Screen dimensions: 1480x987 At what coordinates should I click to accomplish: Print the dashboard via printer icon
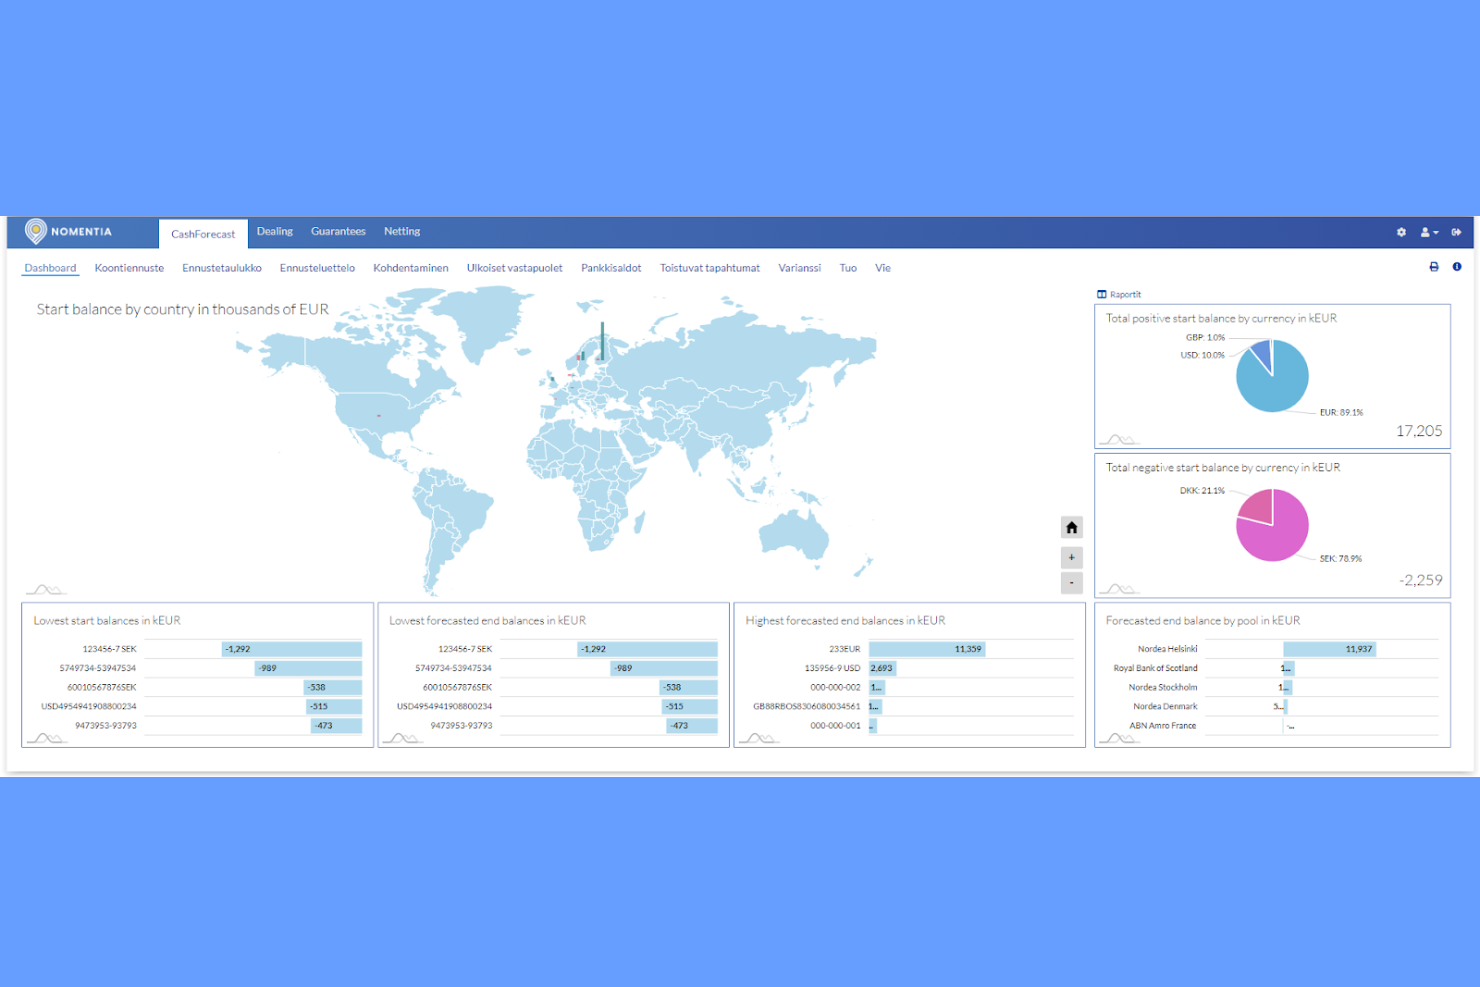pos(1434,267)
